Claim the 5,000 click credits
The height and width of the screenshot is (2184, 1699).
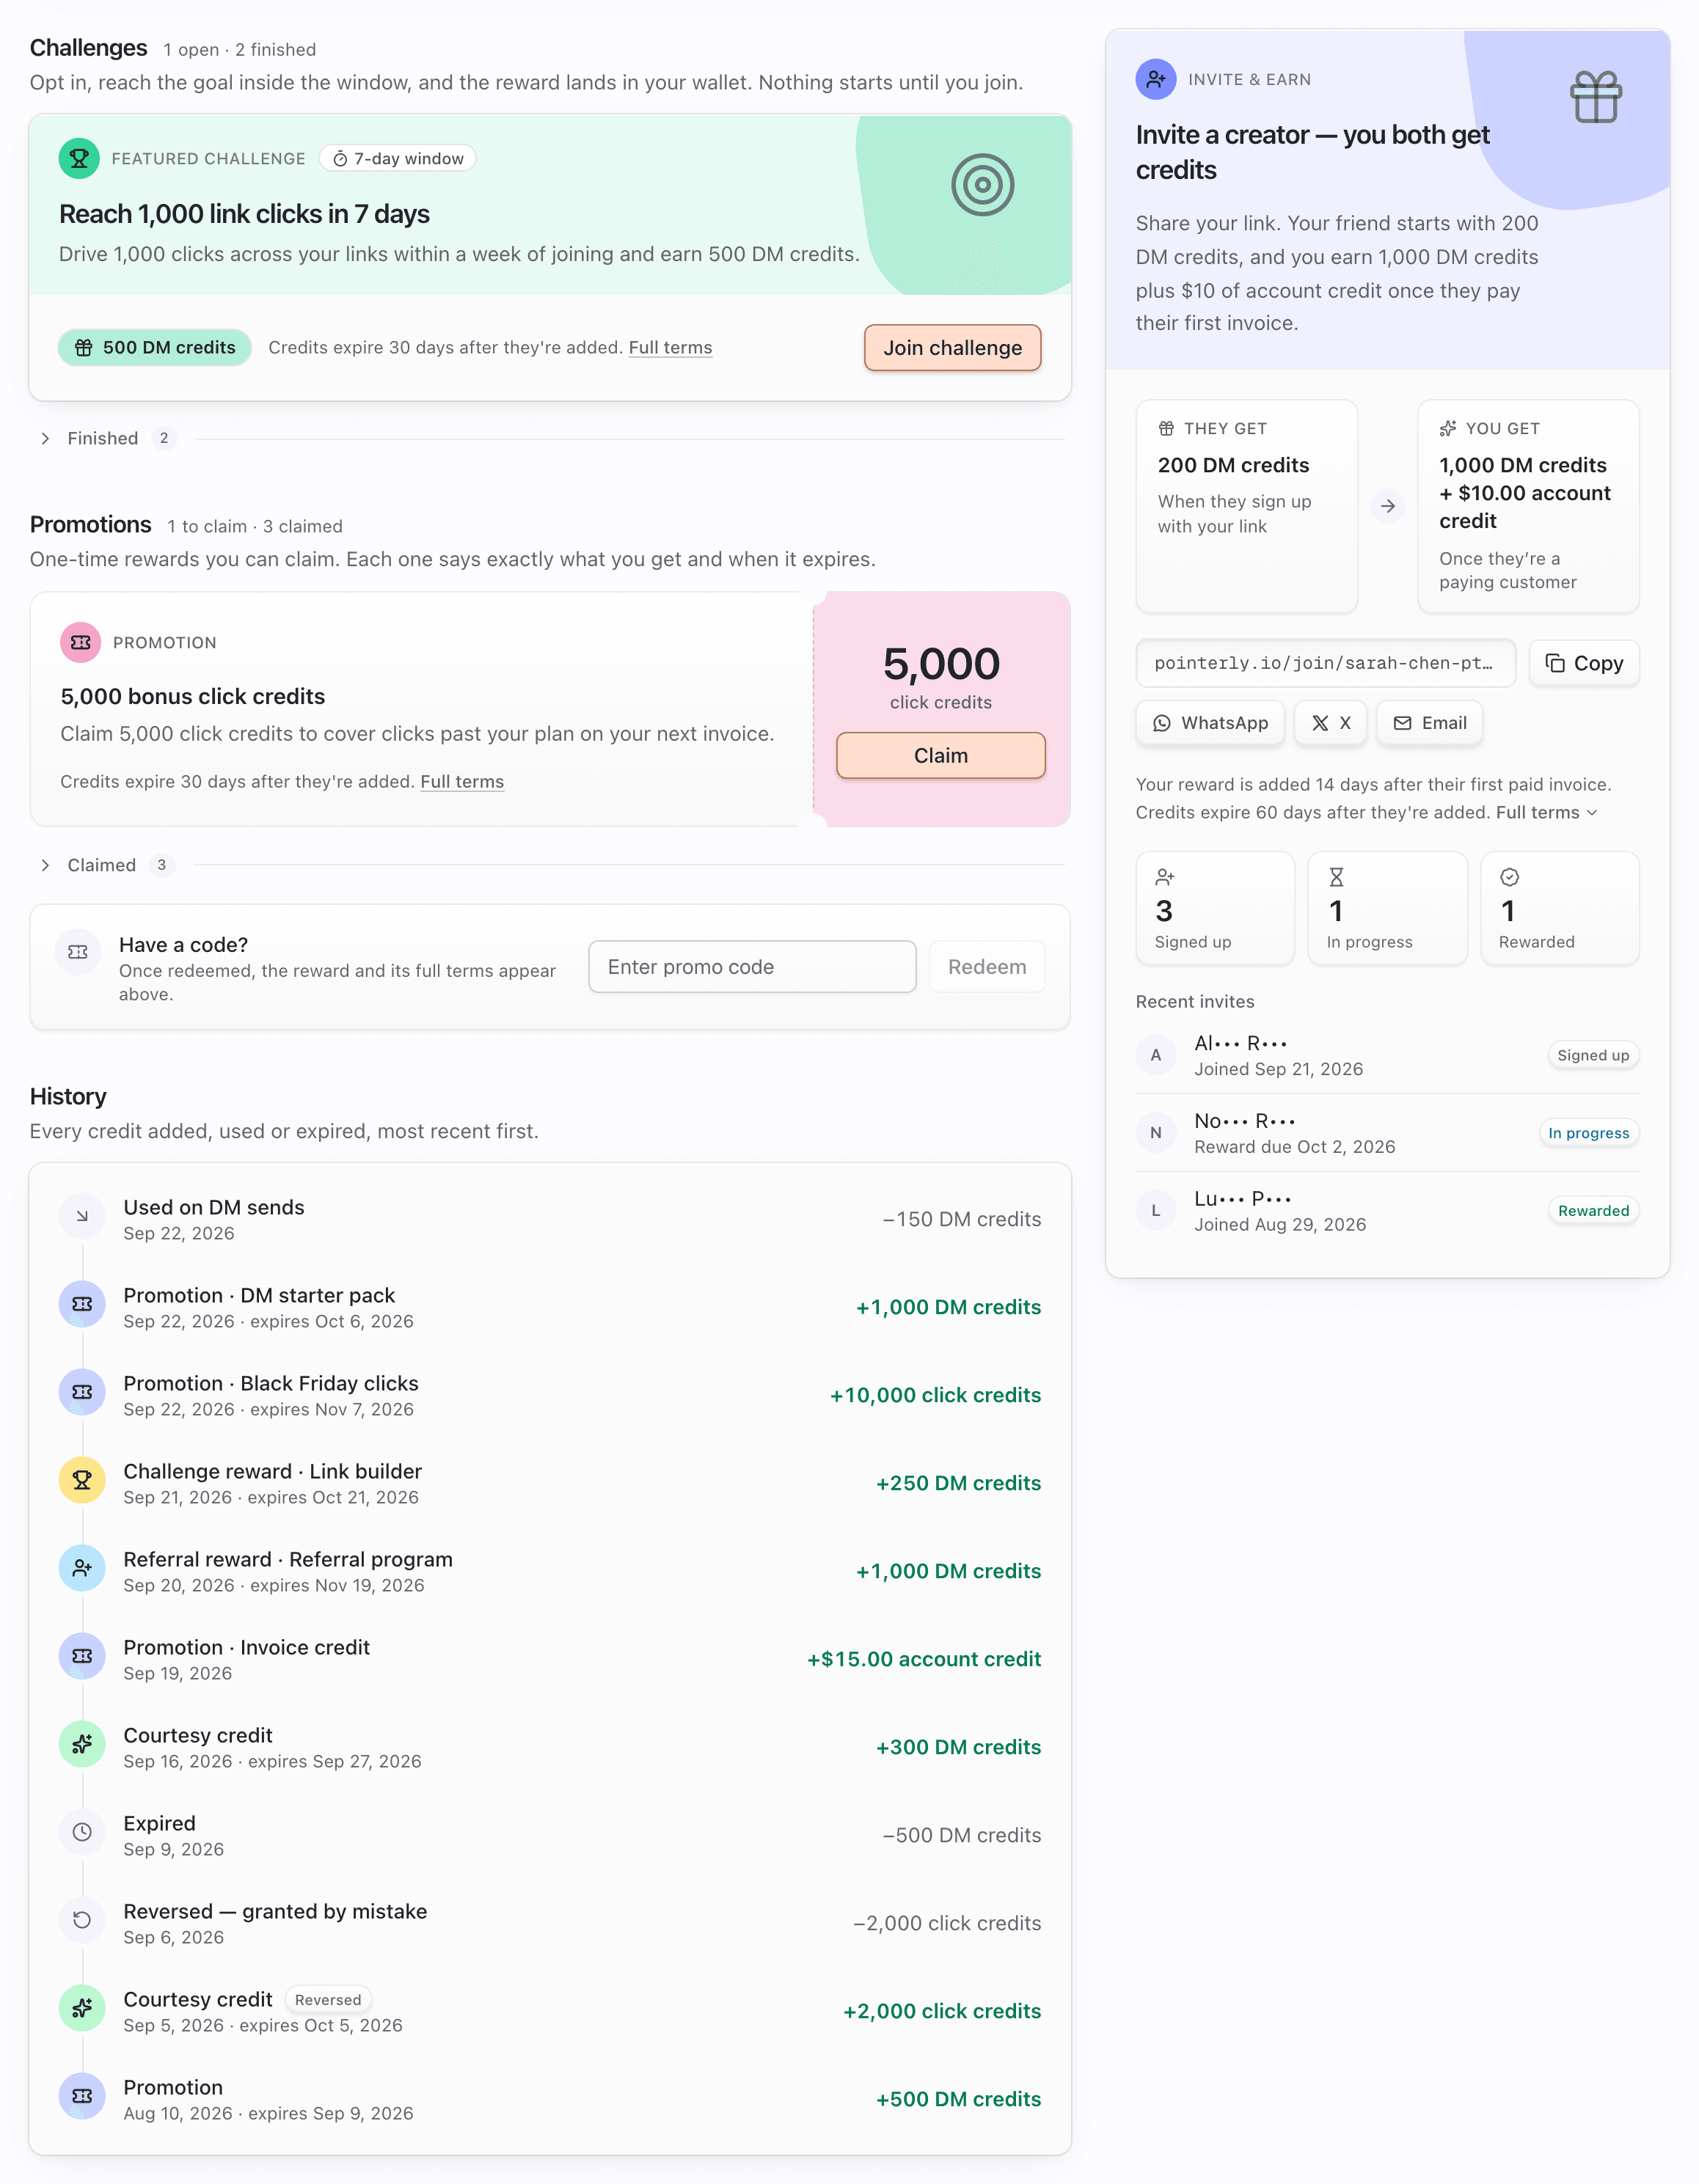940,755
